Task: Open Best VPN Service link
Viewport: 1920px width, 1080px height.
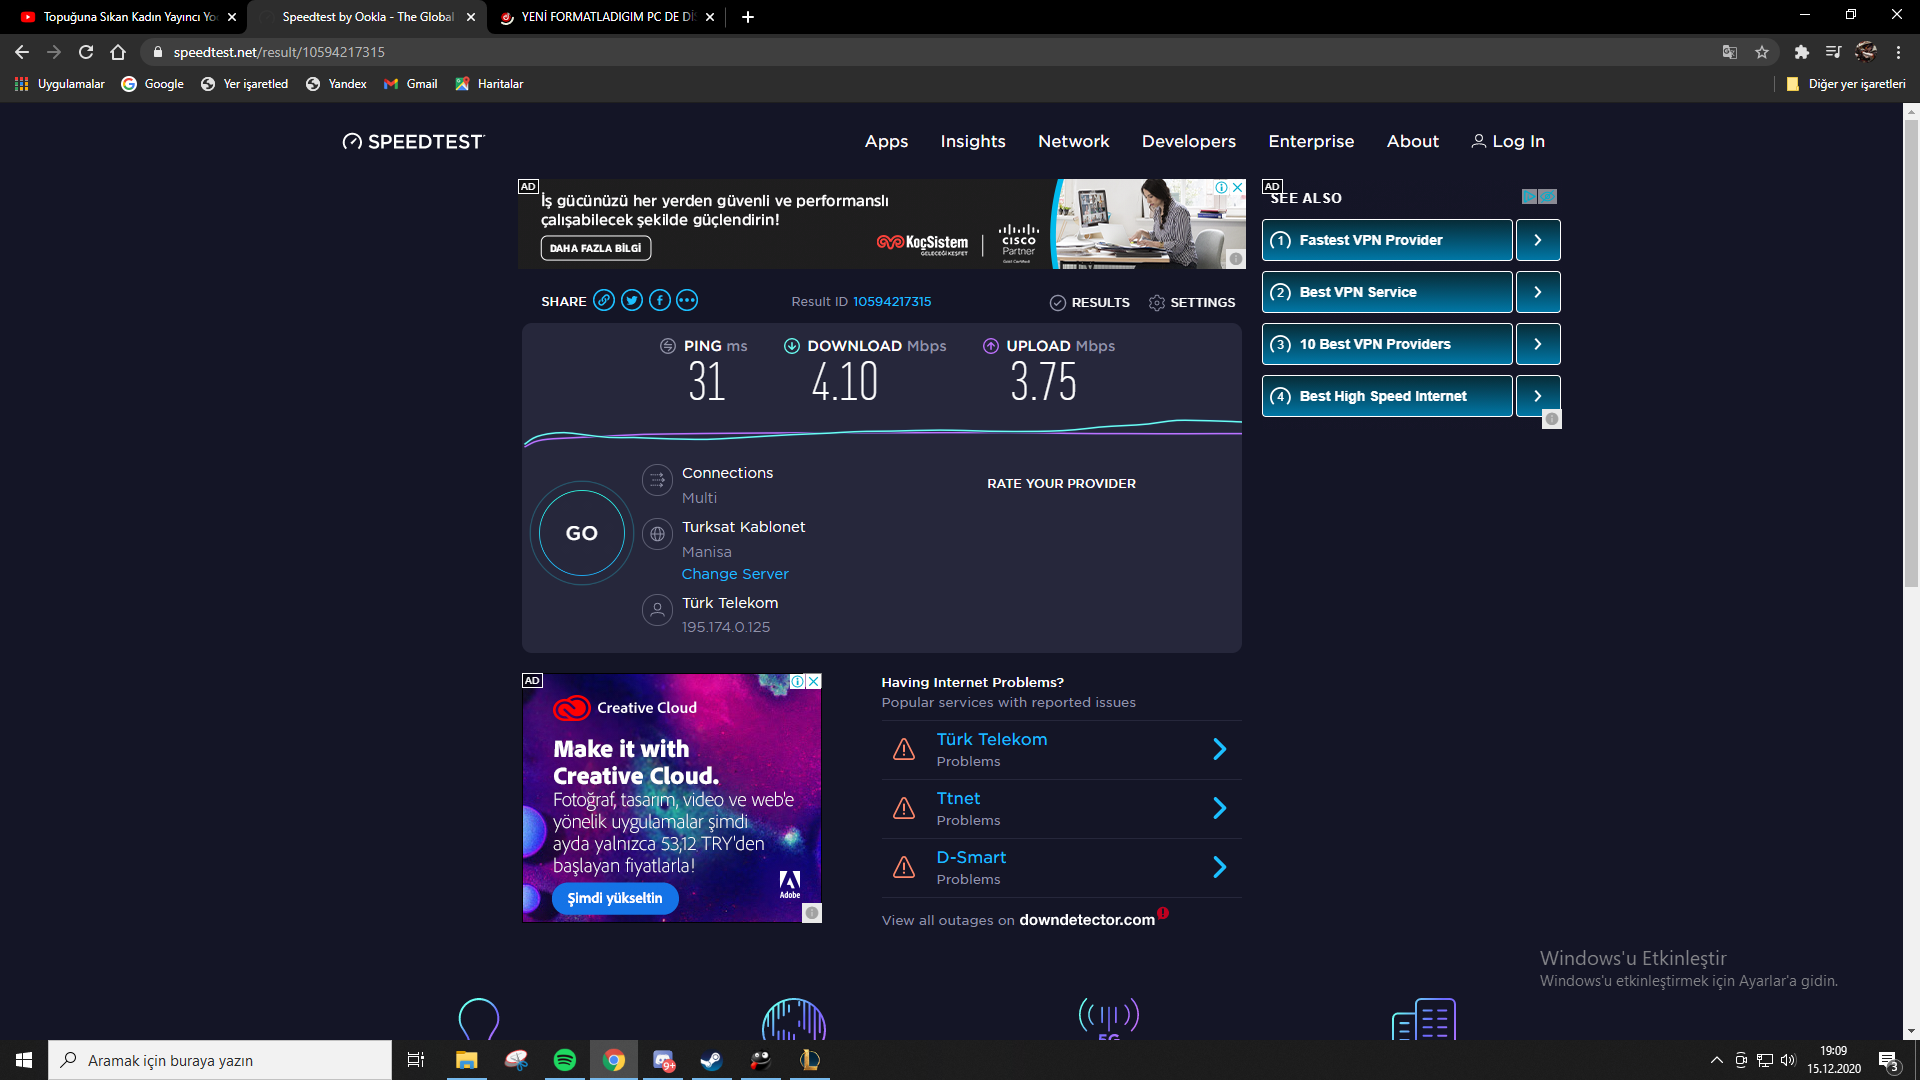Action: pyautogui.click(x=1387, y=292)
